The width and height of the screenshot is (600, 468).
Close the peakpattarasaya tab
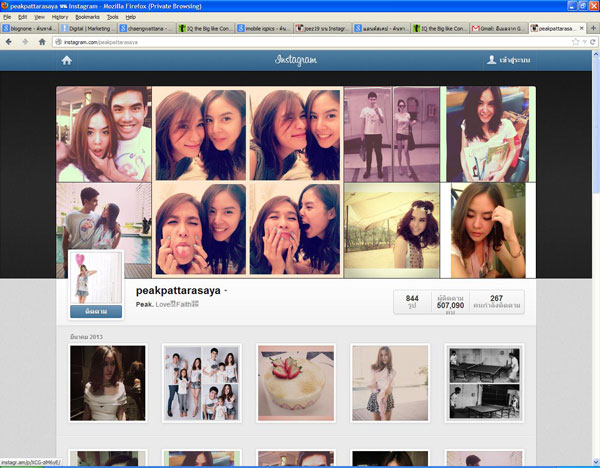coord(582,28)
